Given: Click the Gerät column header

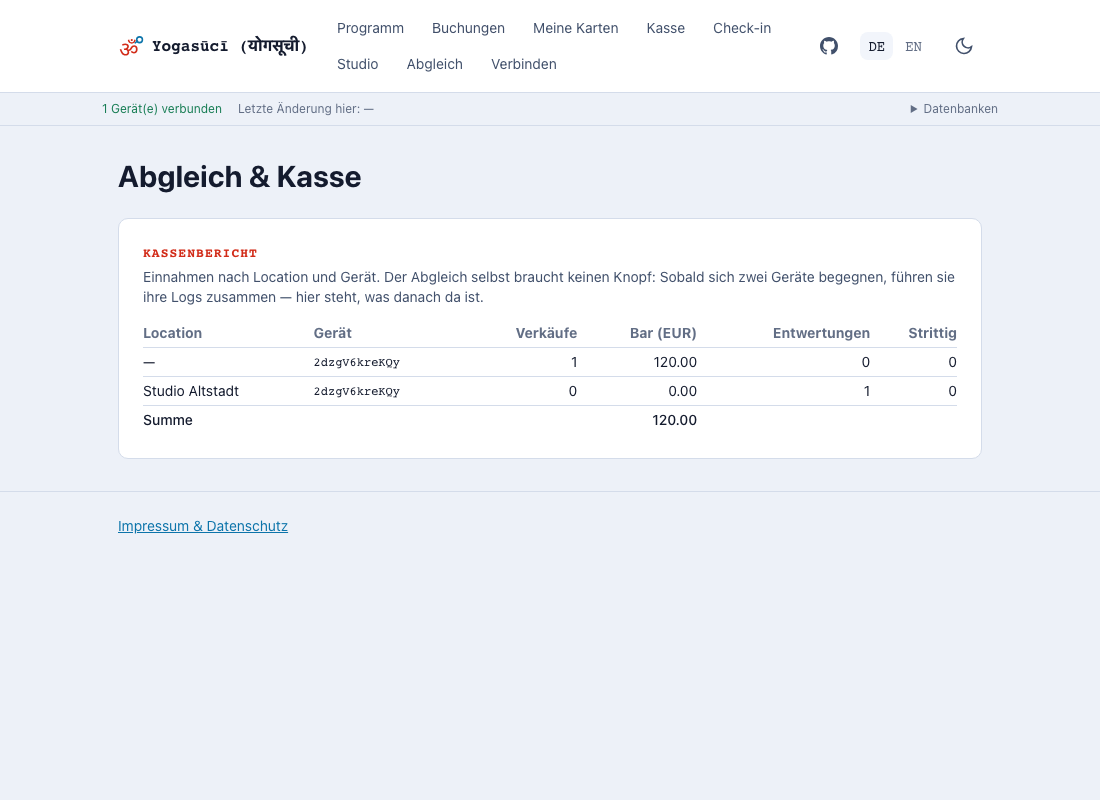Looking at the screenshot, I should tap(333, 333).
